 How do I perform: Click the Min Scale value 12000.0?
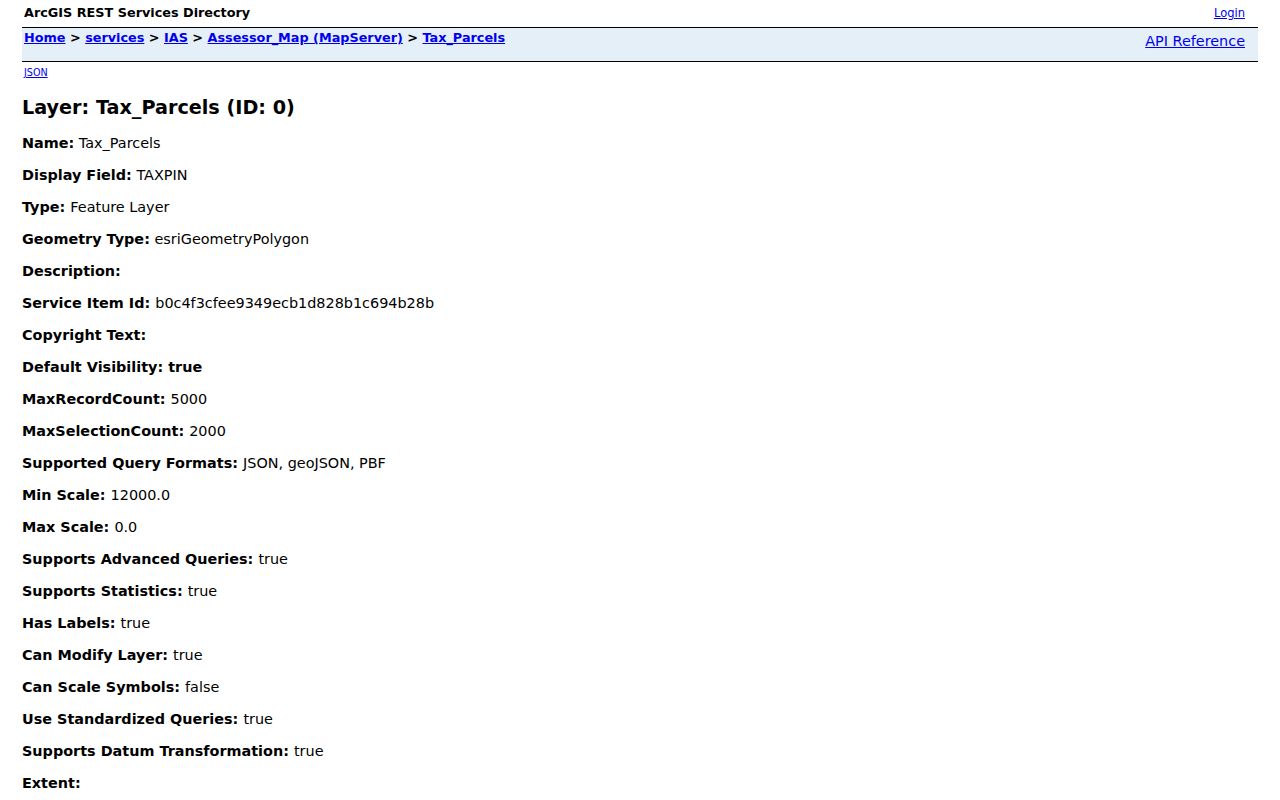[x=140, y=495]
